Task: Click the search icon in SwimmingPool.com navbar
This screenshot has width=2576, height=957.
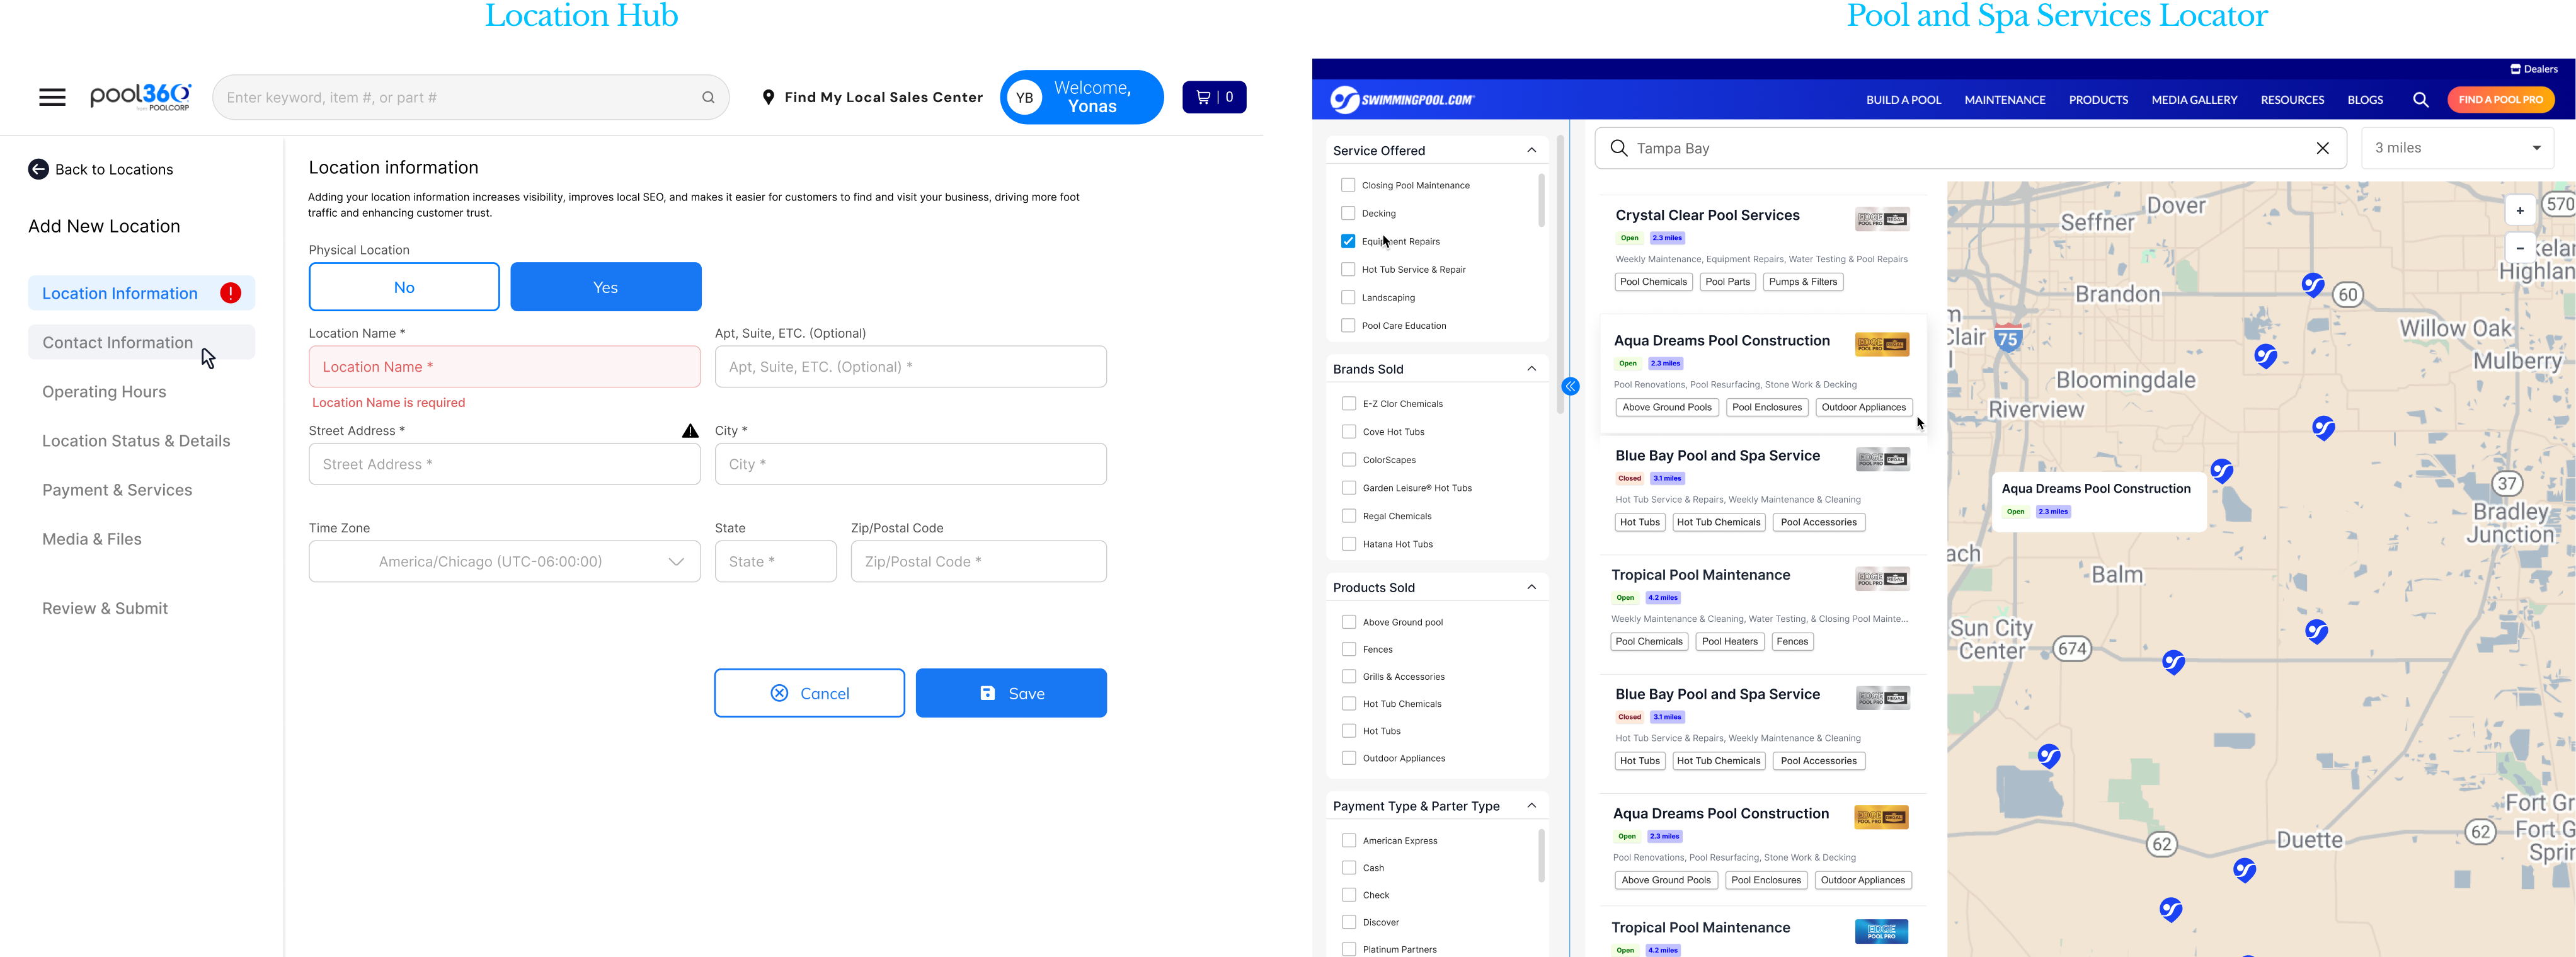Action: coord(2420,100)
